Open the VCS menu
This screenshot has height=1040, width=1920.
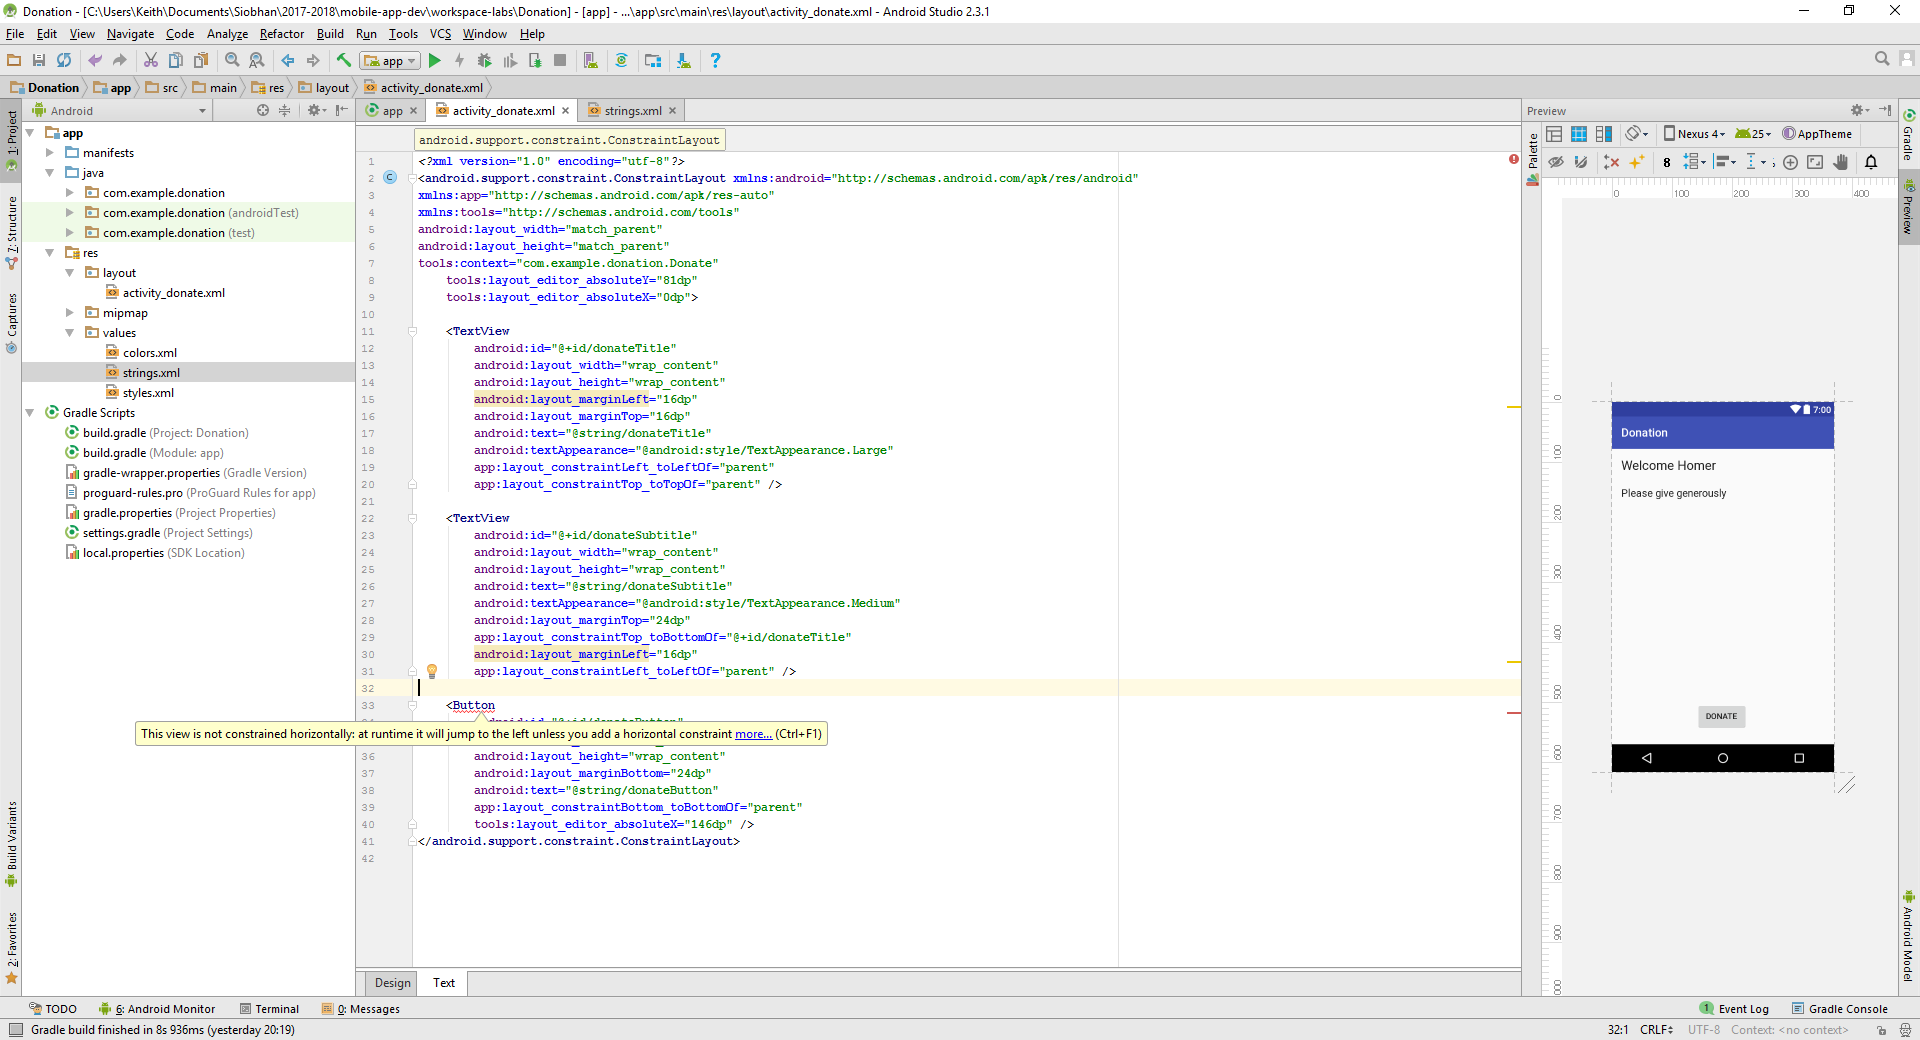tap(441, 34)
